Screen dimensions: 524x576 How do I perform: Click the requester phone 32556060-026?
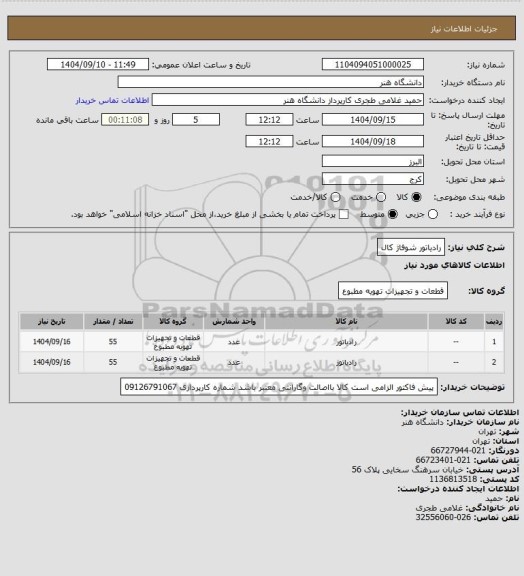tap(443, 517)
